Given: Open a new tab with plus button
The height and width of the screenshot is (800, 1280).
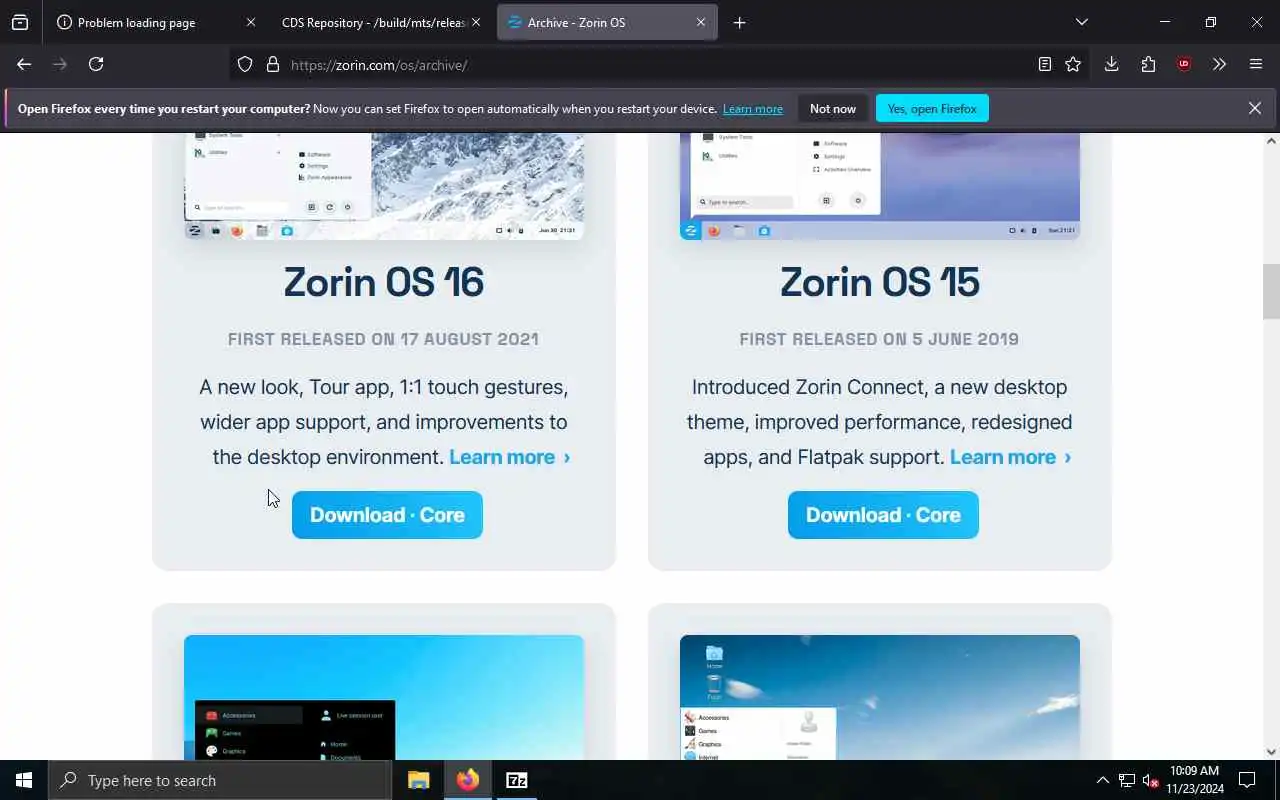Looking at the screenshot, I should coord(739,22).
